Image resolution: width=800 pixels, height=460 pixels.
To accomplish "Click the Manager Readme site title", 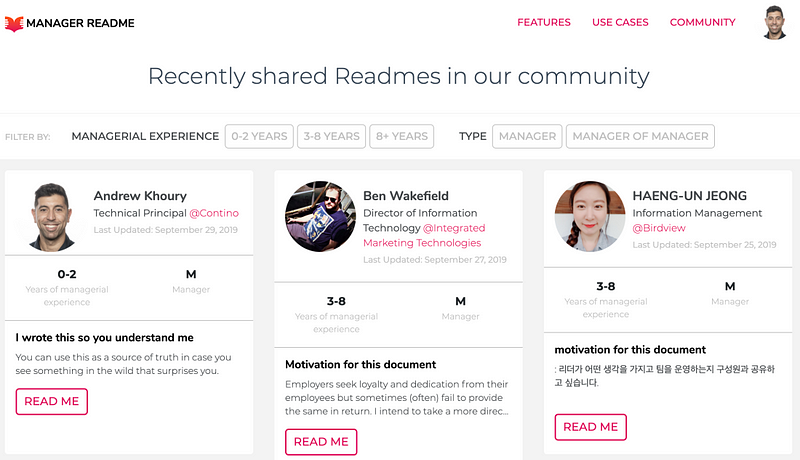I will (80, 23).
